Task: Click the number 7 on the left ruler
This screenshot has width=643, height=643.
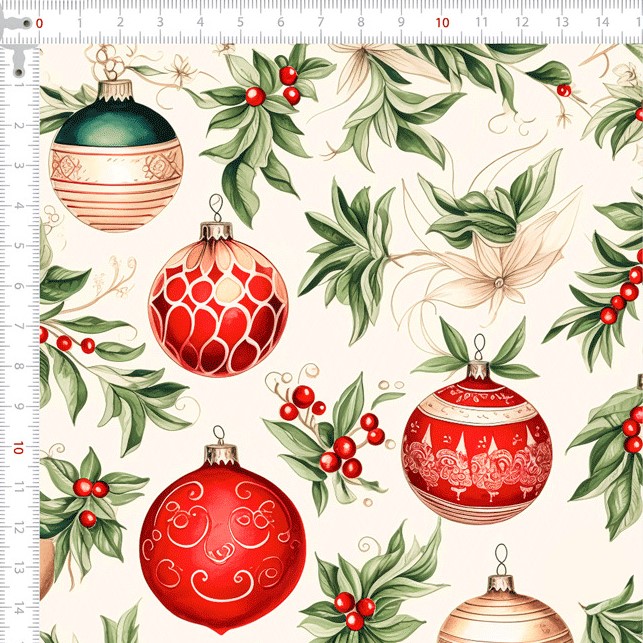Action: [x=19, y=328]
